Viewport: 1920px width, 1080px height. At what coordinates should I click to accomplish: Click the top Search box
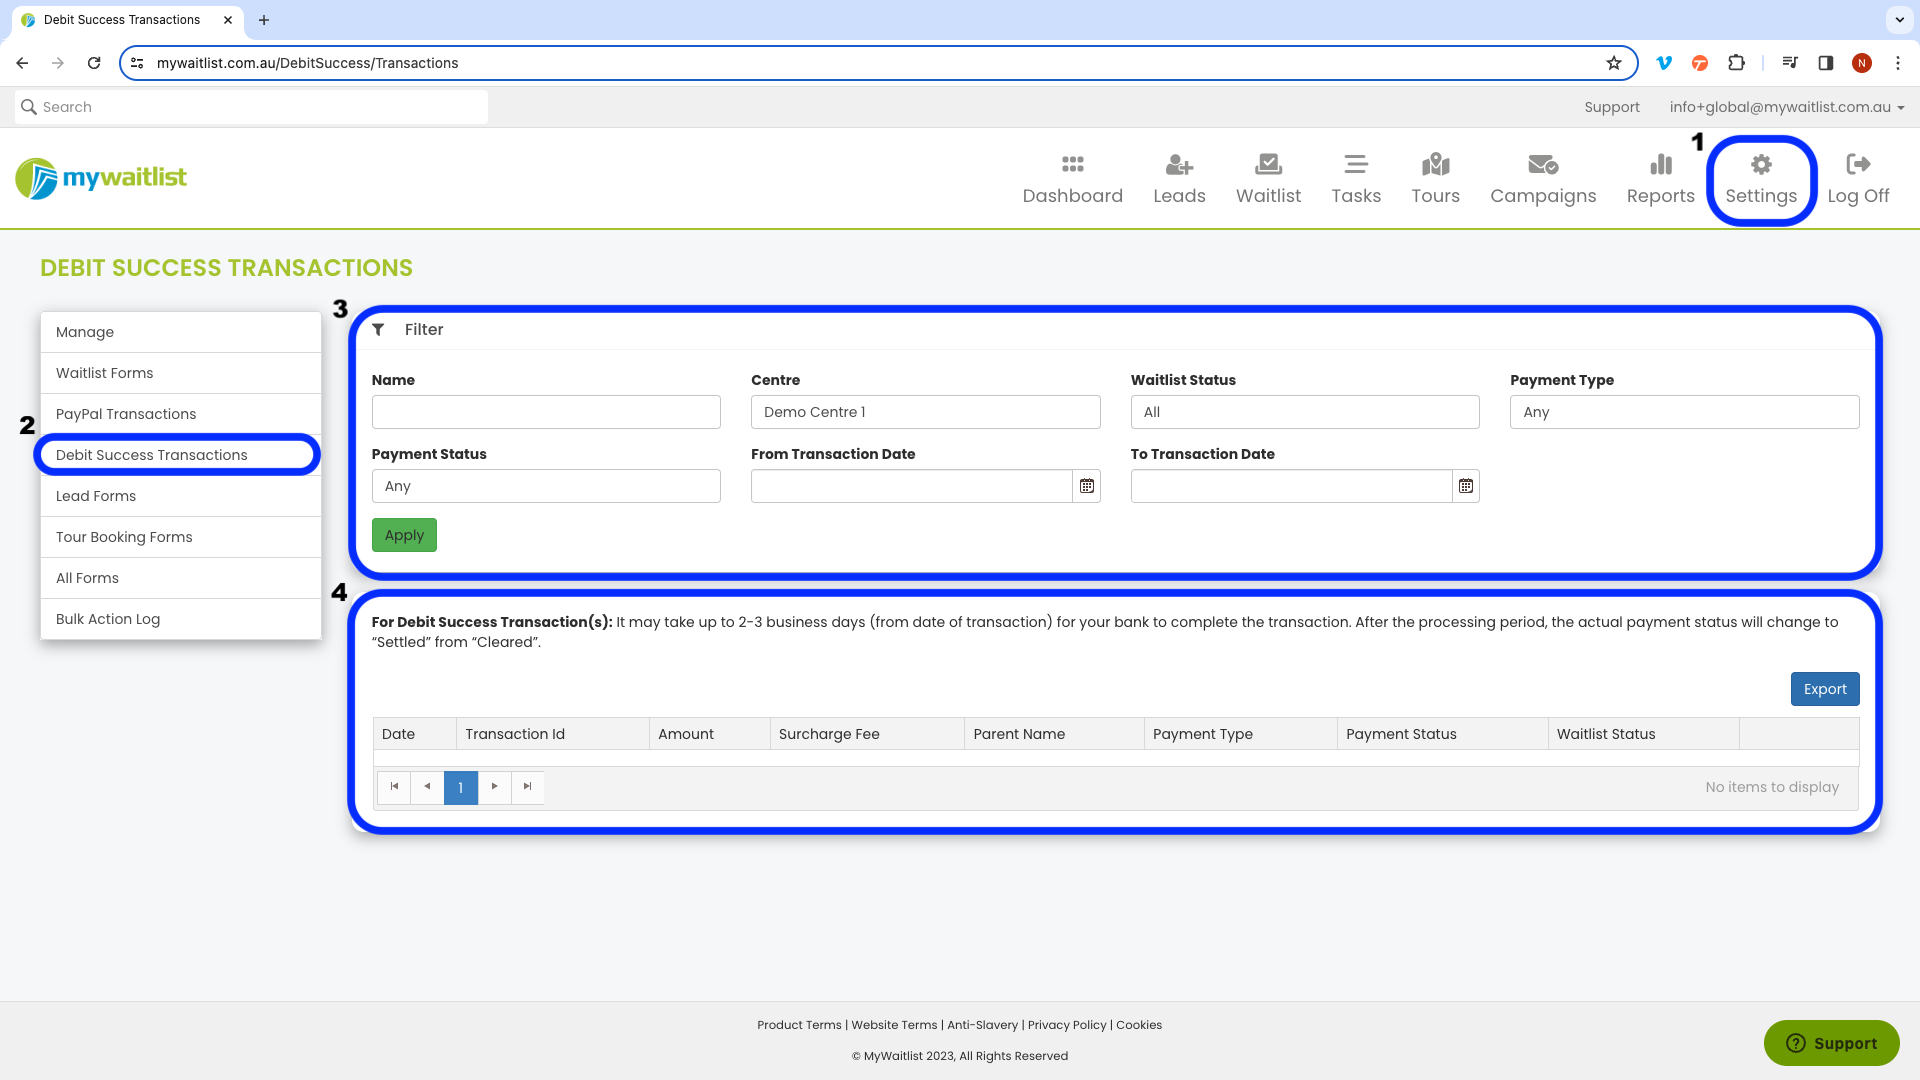pyautogui.click(x=251, y=107)
